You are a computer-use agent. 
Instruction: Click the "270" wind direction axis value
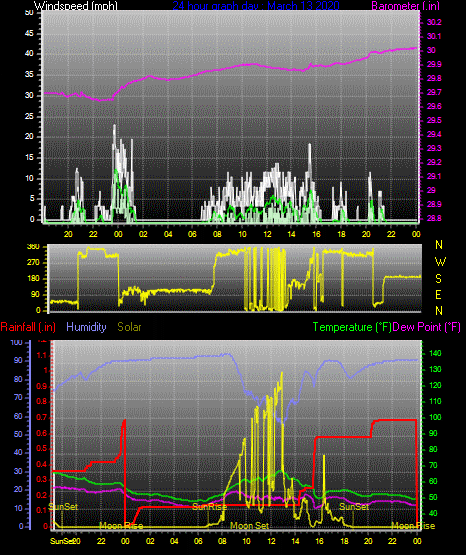tap(34, 263)
